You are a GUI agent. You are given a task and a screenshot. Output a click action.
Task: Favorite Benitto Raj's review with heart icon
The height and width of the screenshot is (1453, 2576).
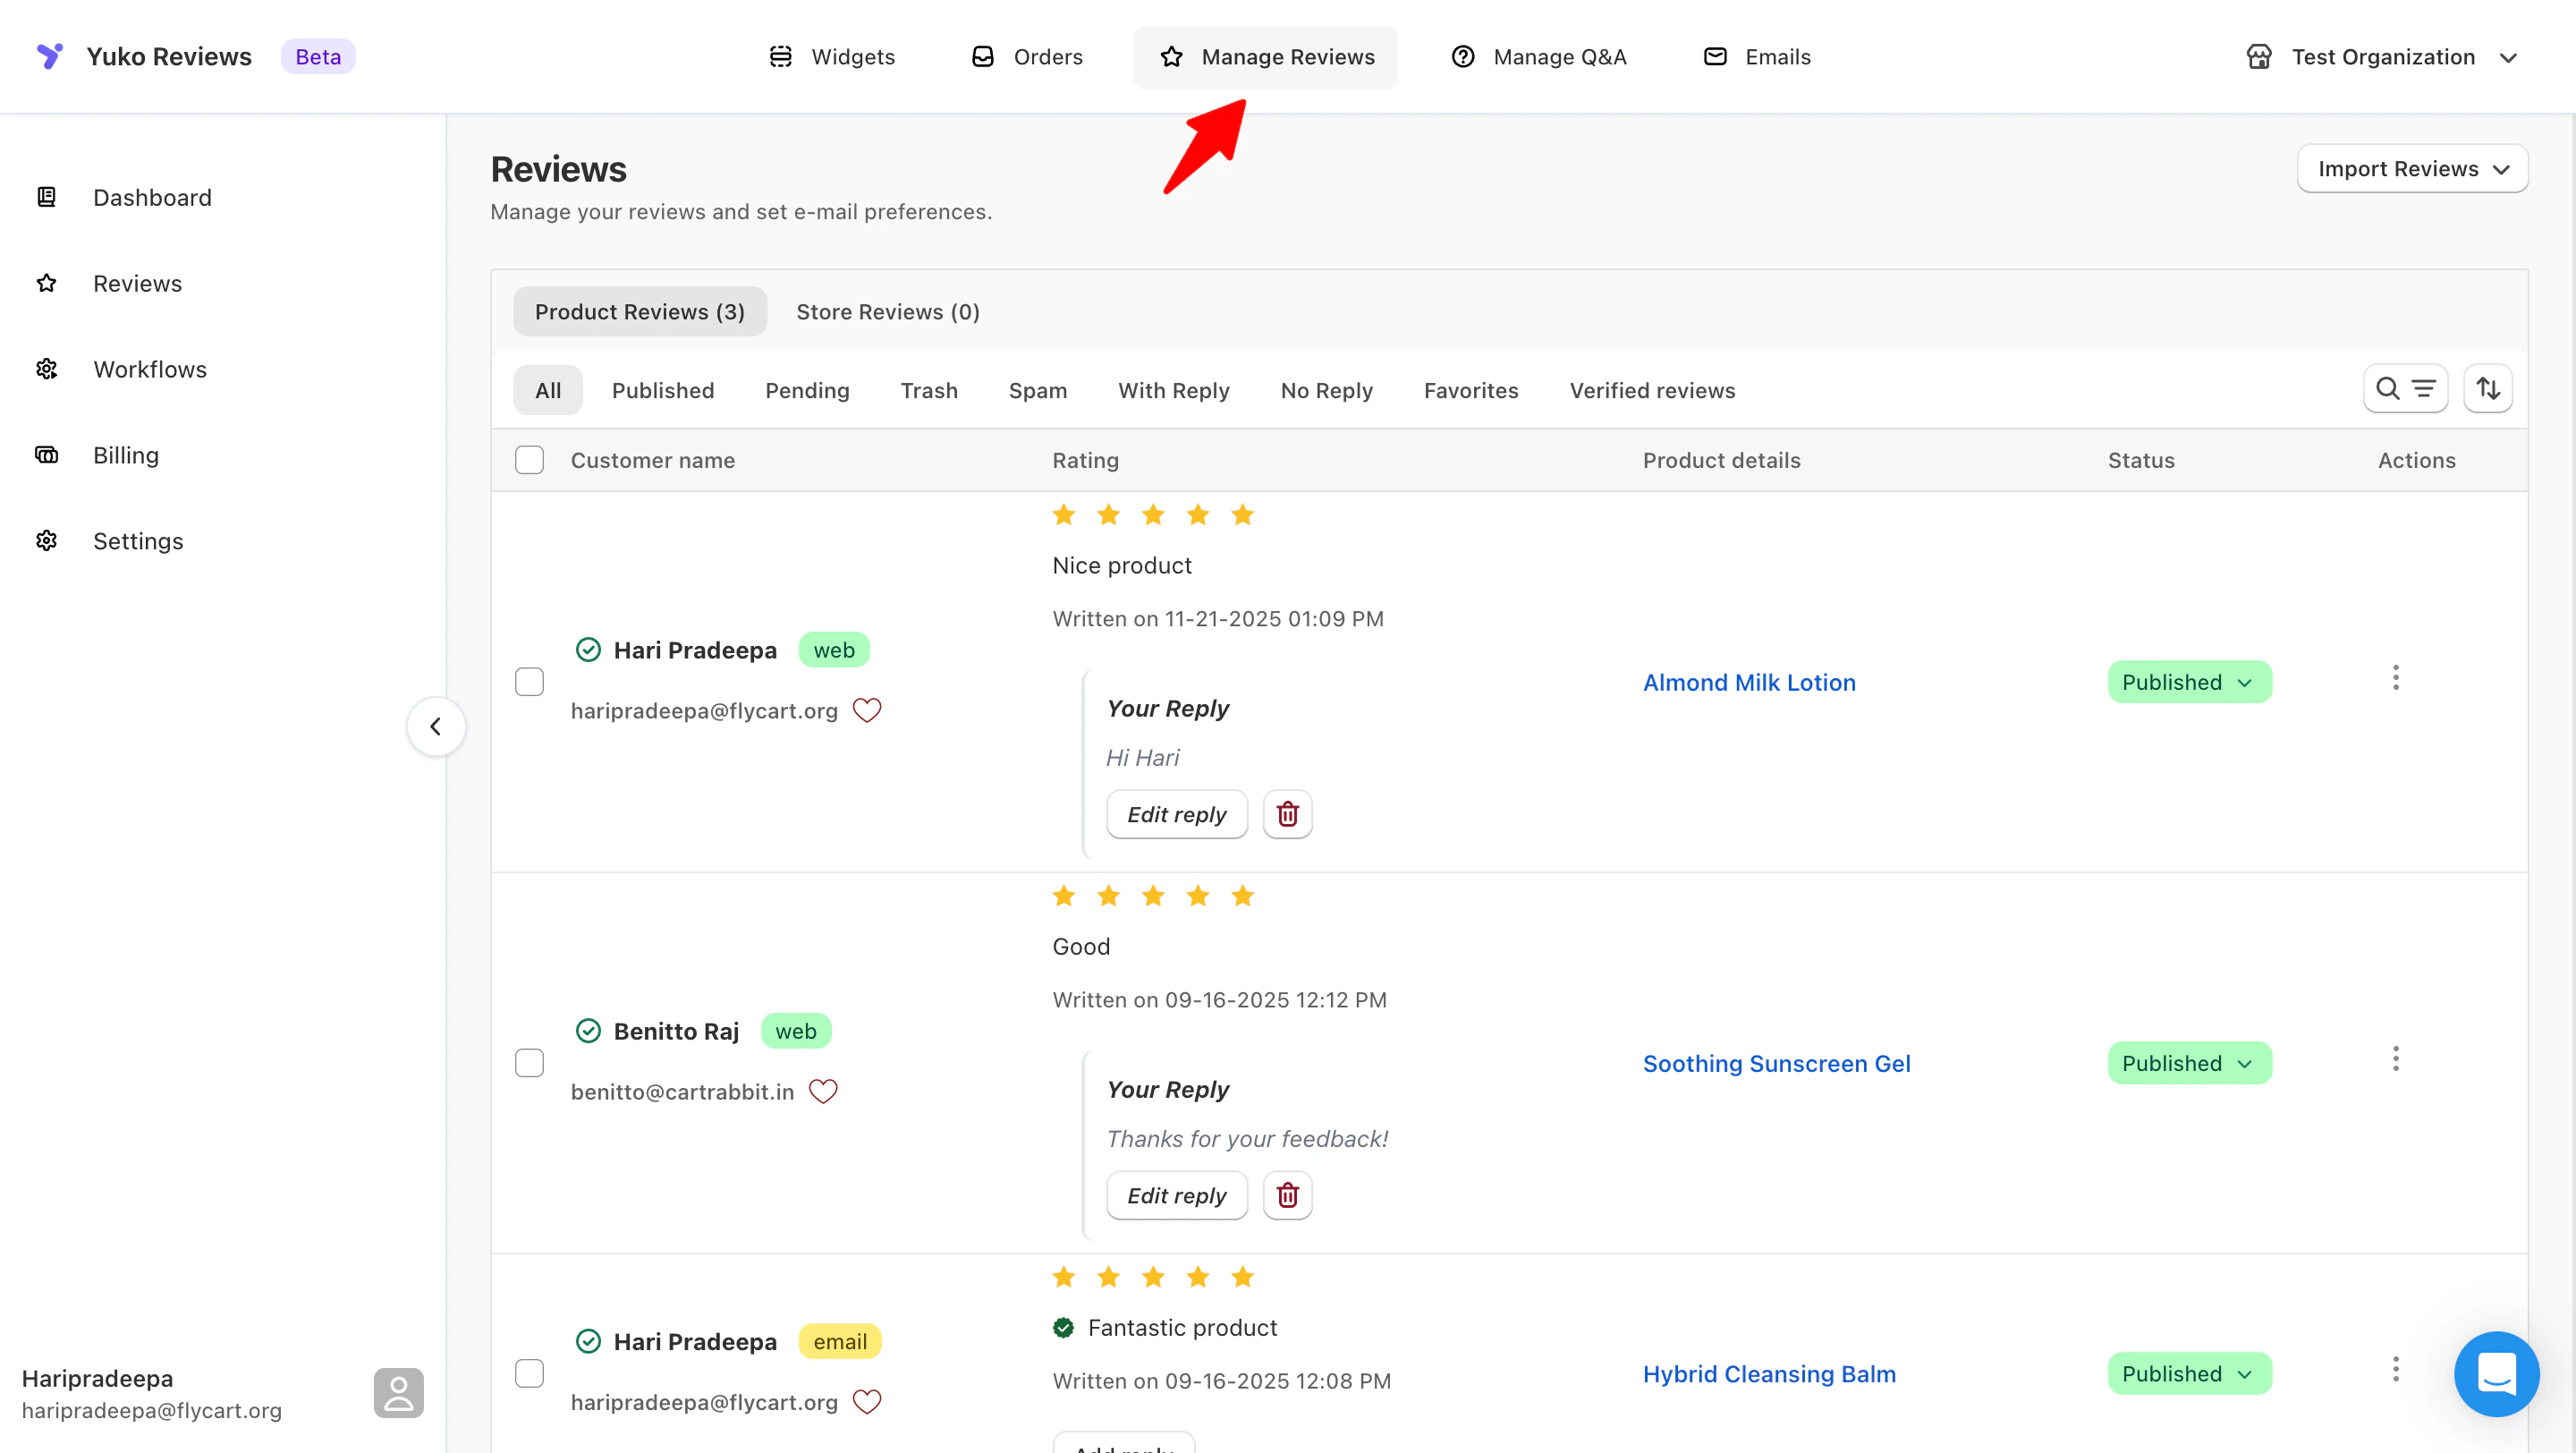822,1091
